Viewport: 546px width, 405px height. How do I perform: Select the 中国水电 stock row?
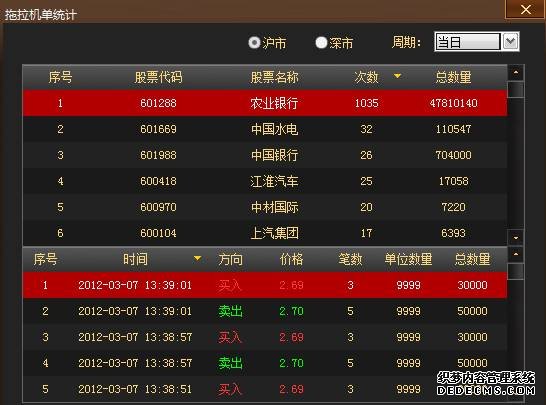click(x=265, y=129)
